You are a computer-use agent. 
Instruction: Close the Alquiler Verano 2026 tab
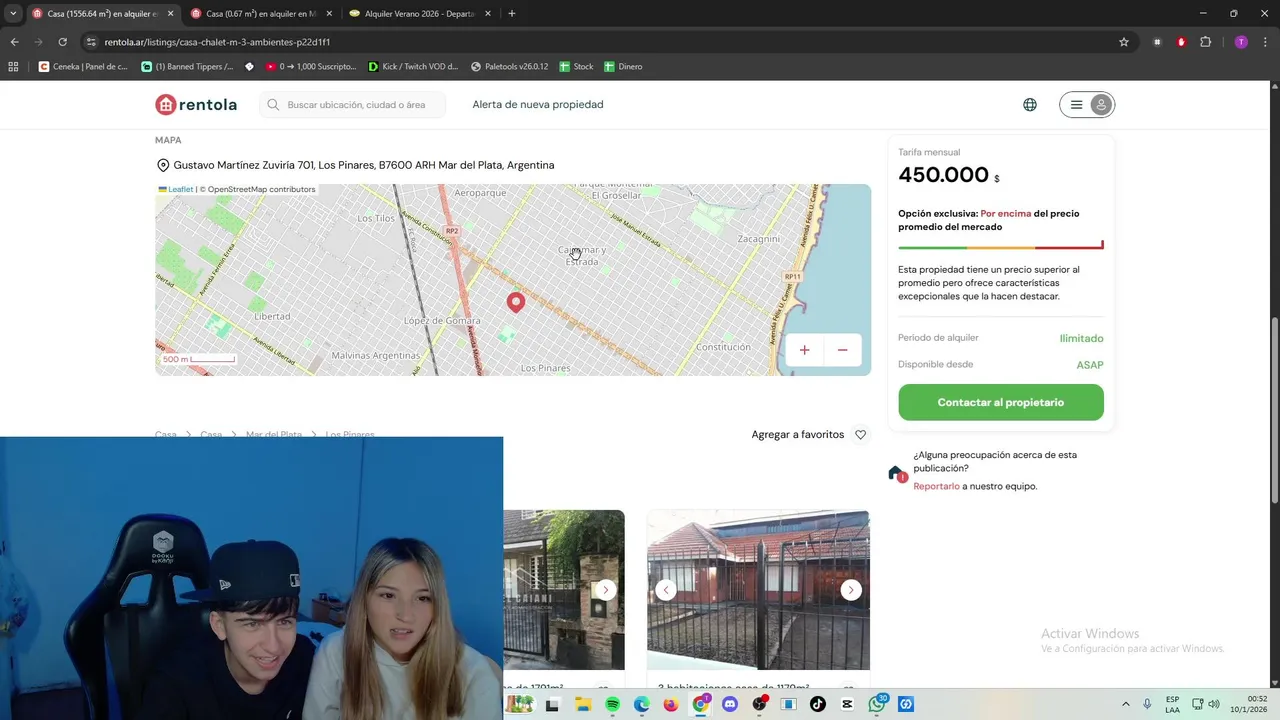click(x=488, y=14)
